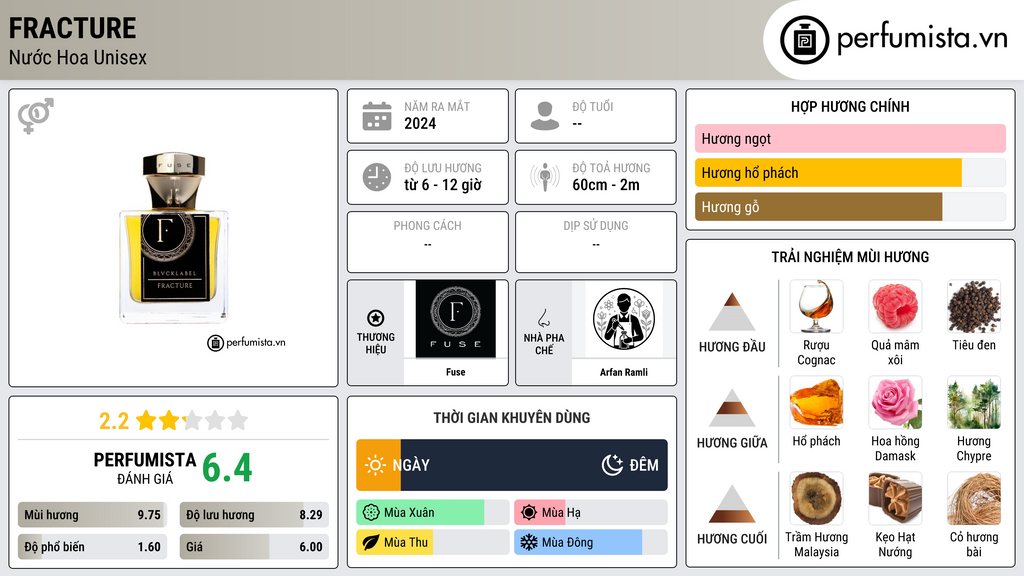Click the Hợp hương chính heading
Image resolution: width=1024 pixels, height=576 pixels.
click(x=850, y=106)
